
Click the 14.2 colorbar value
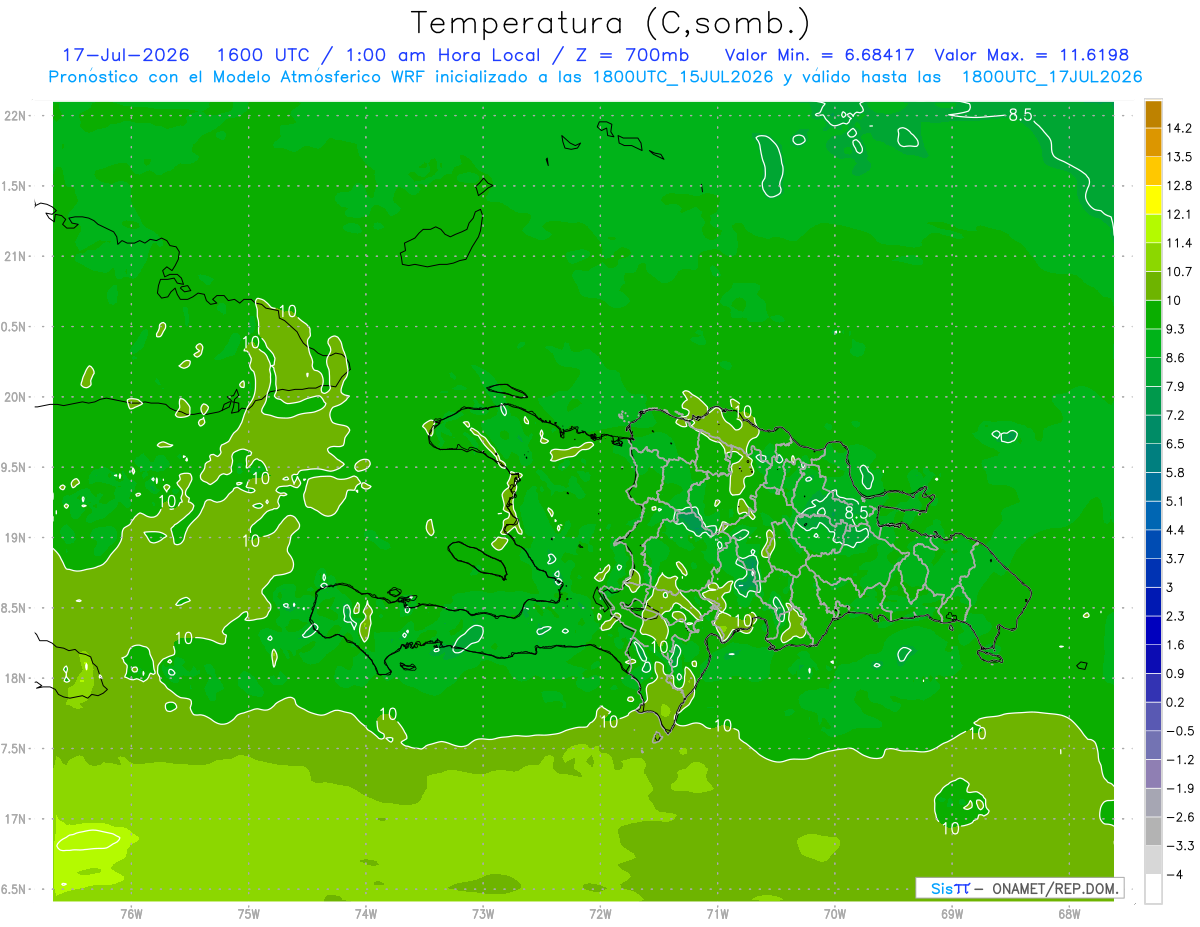coord(1180,128)
